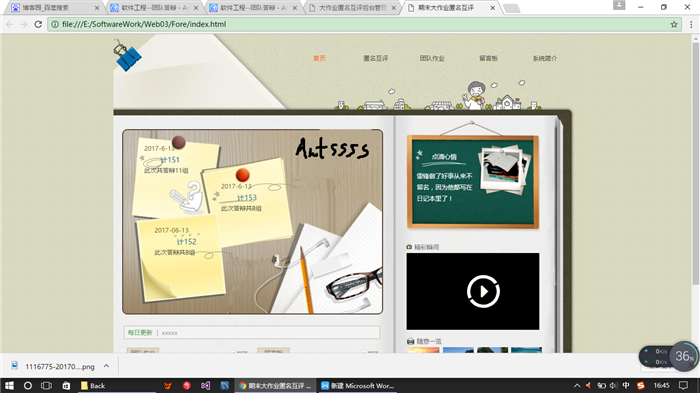700x393 pixels.
Task: Open Task View in the taskbar
Action: 46,385
